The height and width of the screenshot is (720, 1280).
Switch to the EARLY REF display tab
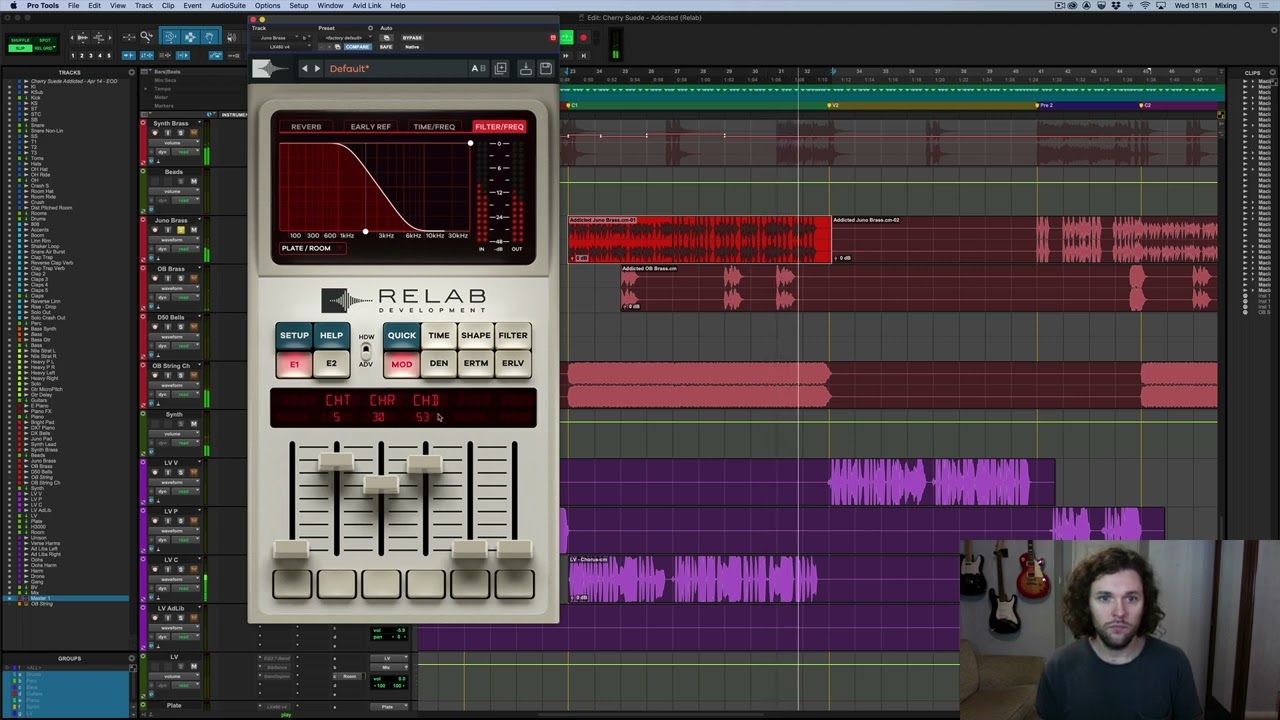pos(370,127)
